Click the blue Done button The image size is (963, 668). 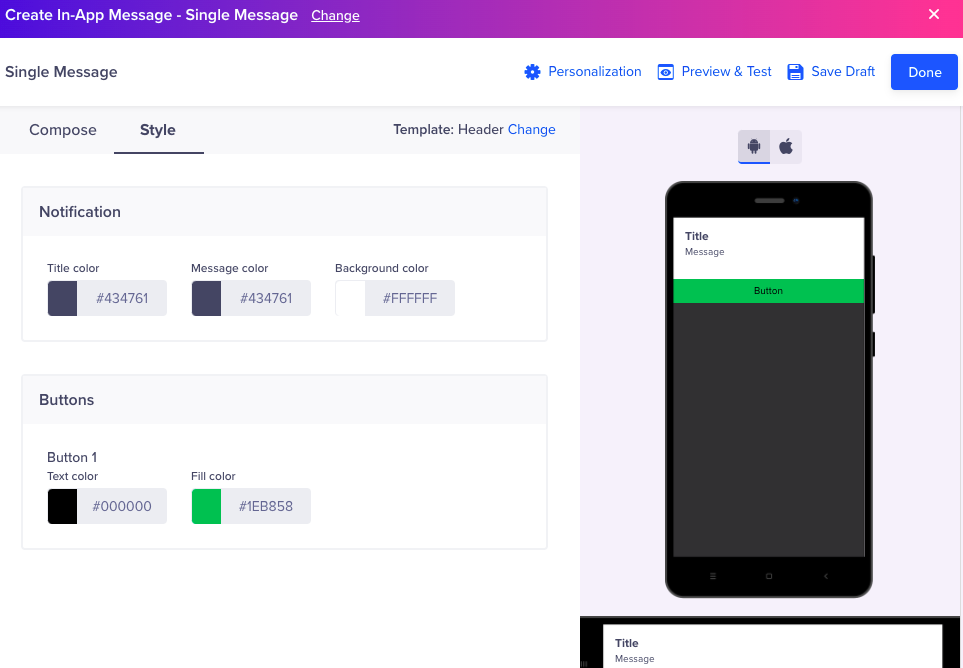click(x=924, y=72)
